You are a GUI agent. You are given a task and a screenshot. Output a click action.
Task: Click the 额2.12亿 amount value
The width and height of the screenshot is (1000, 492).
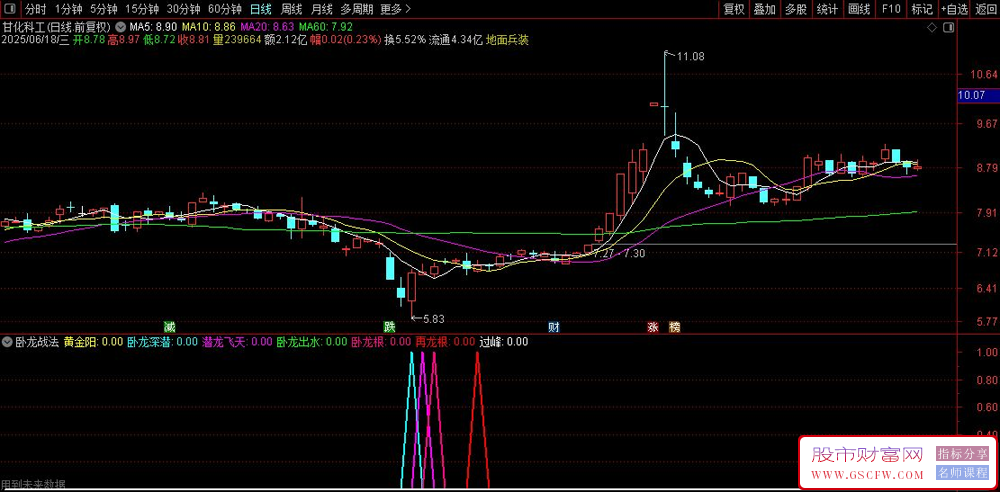click(287, 40)
